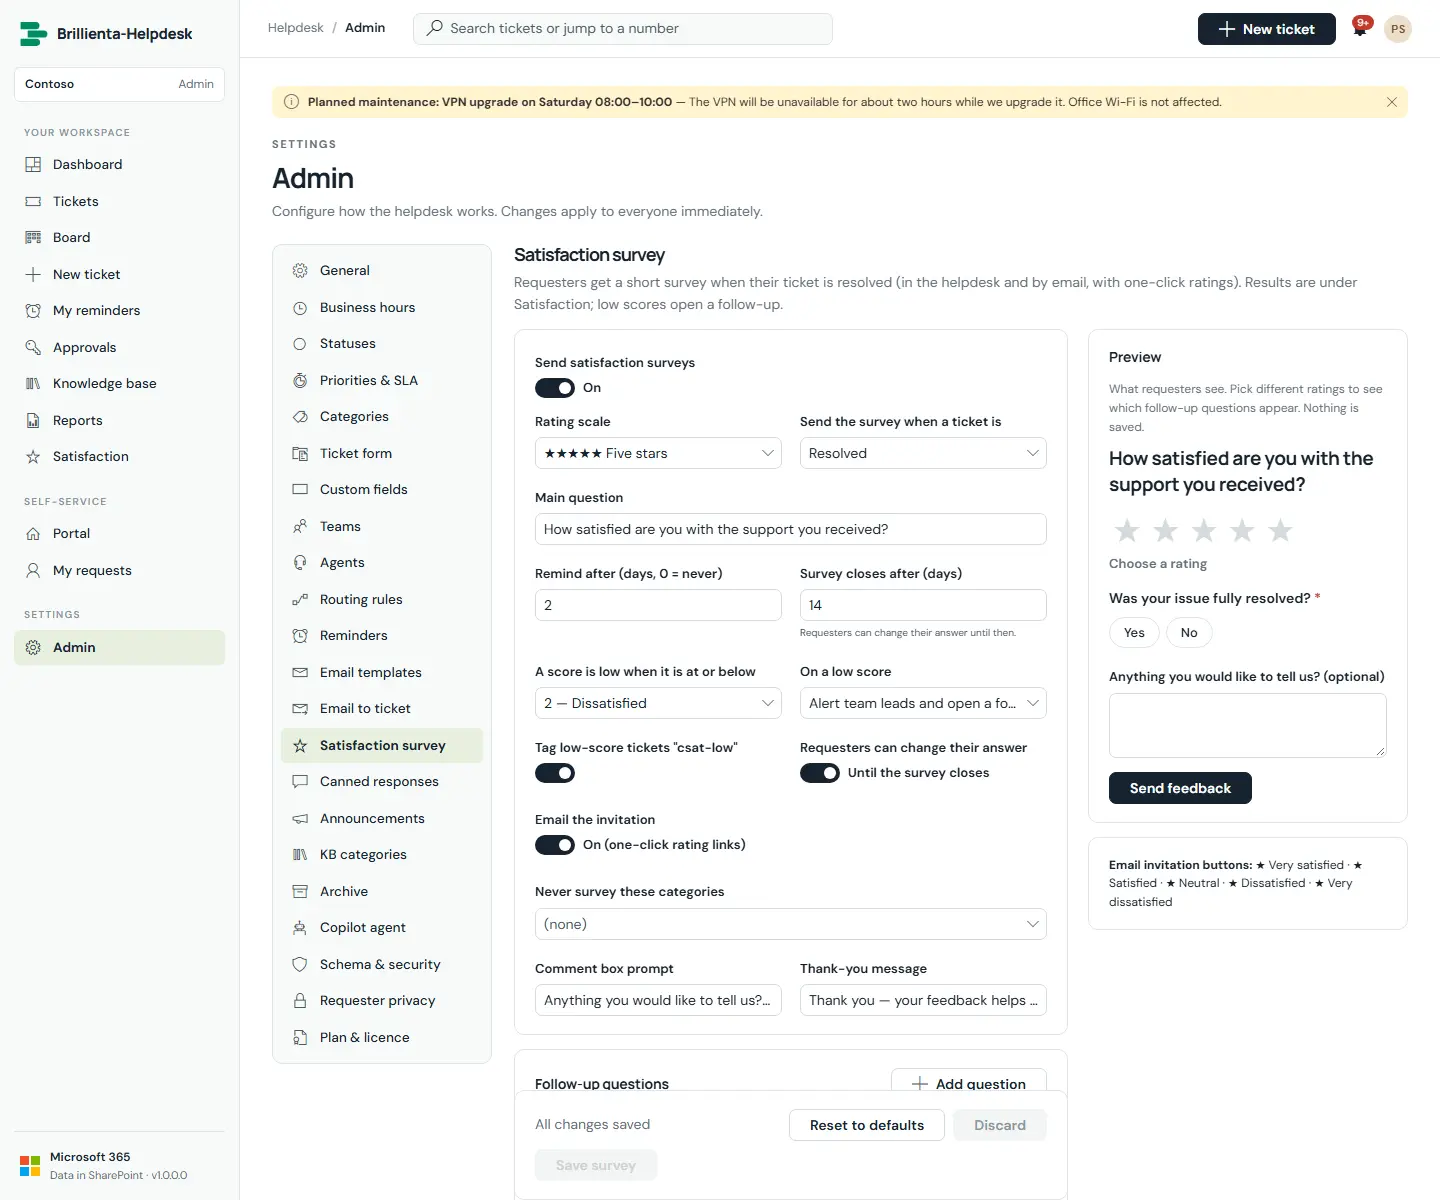Image resolution: width=1440 pixels, height=1200 pixels.
Task: Click the New ticket button
Action: tap(1267, 29)
